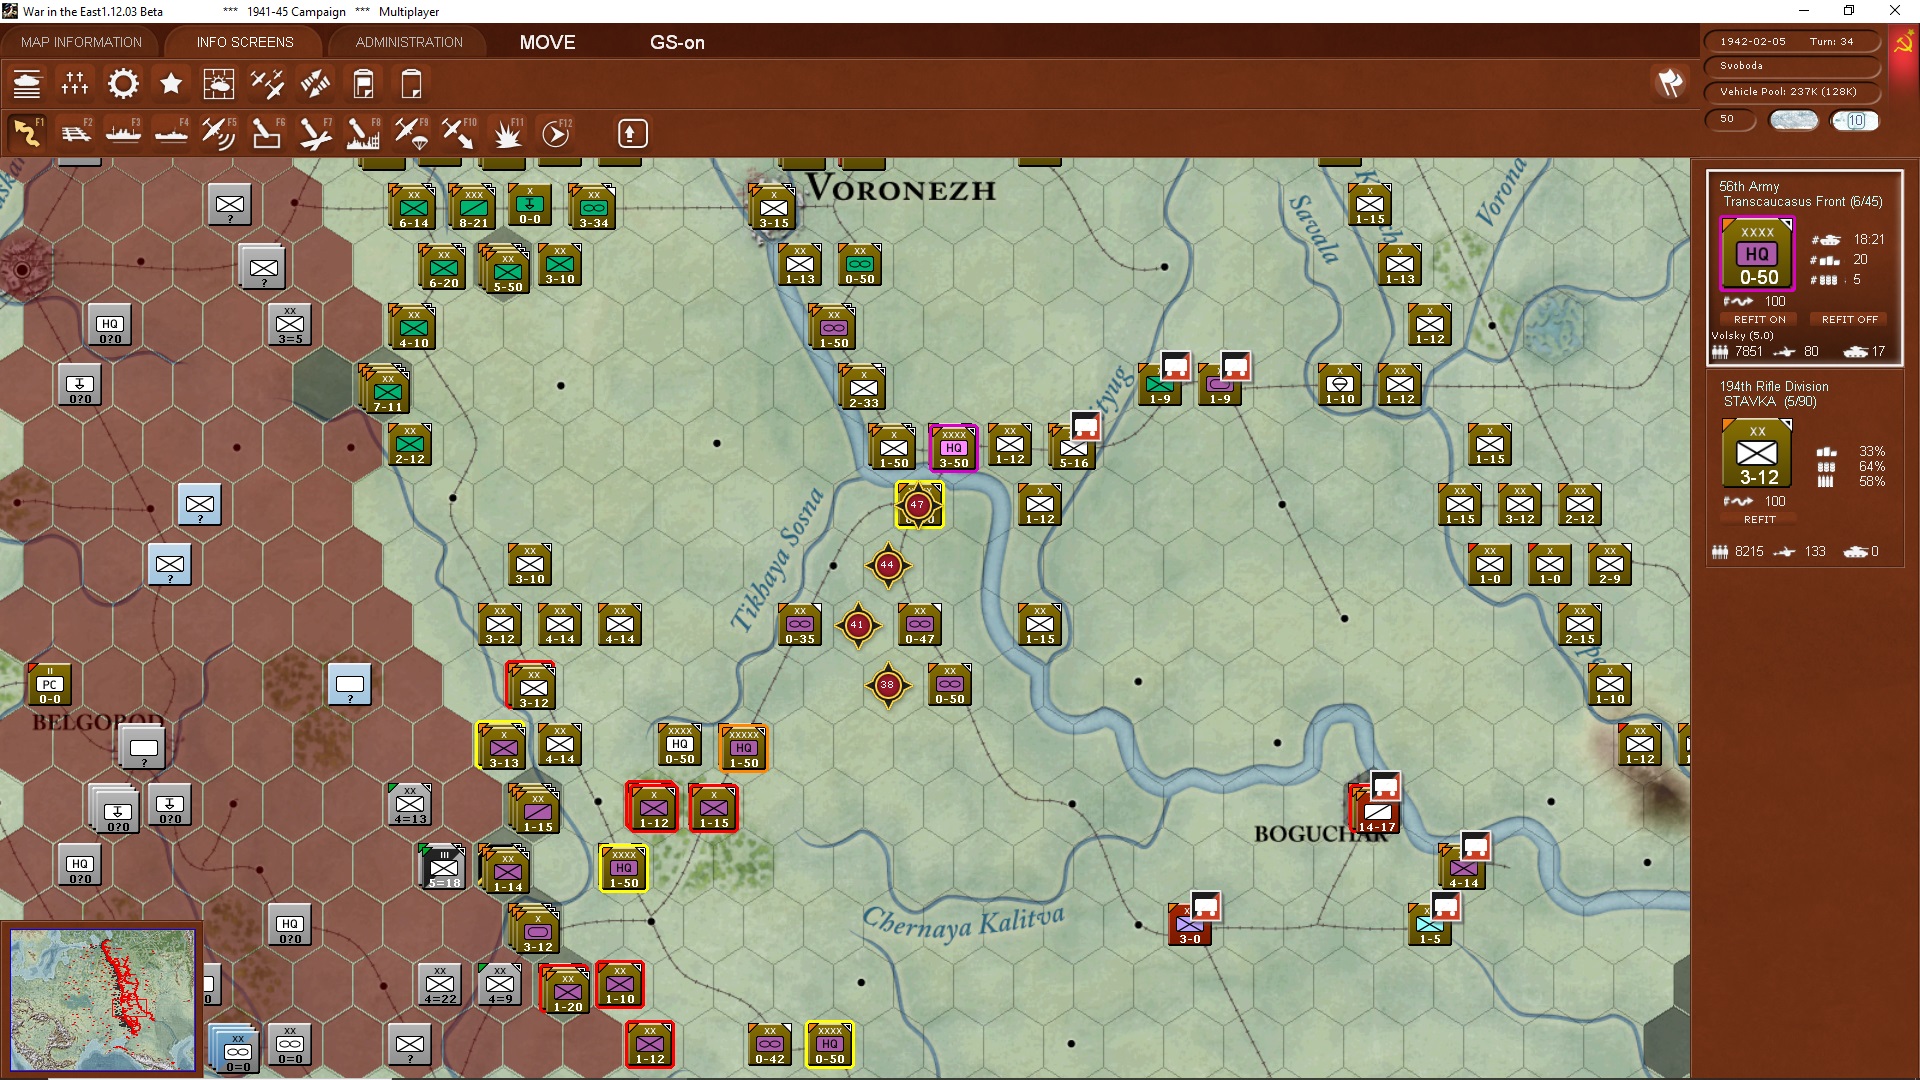Select the F8 bomb city mode

[363, 133]
